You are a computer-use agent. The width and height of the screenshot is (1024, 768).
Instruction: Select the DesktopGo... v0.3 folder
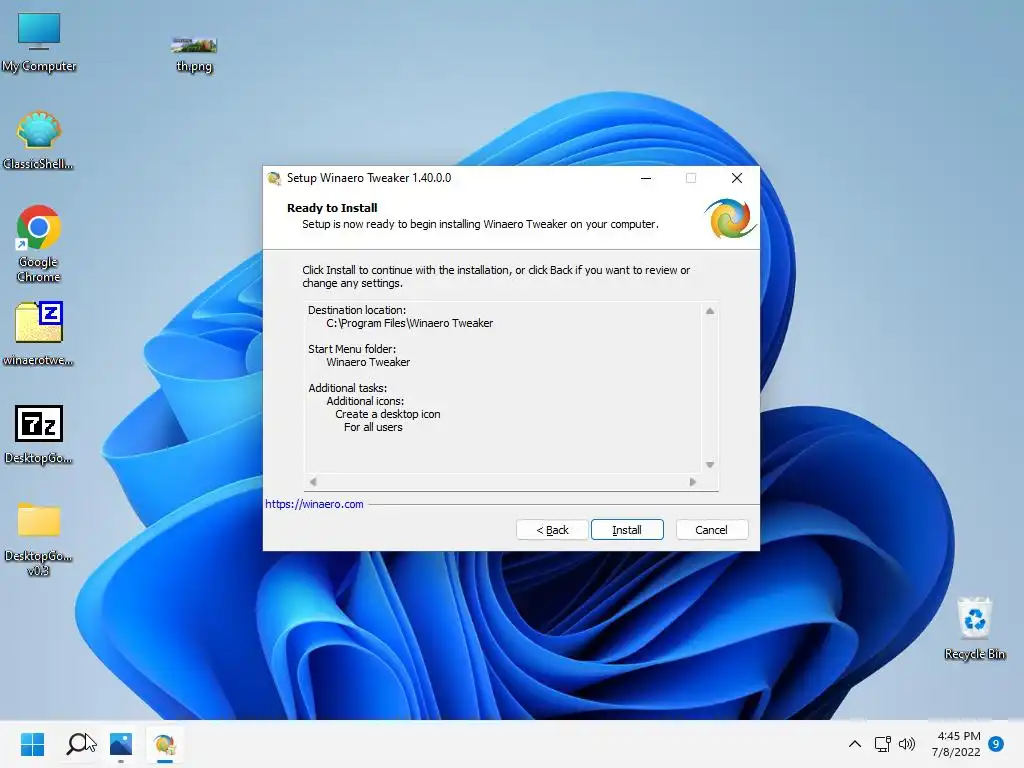[x=39, y=539]
